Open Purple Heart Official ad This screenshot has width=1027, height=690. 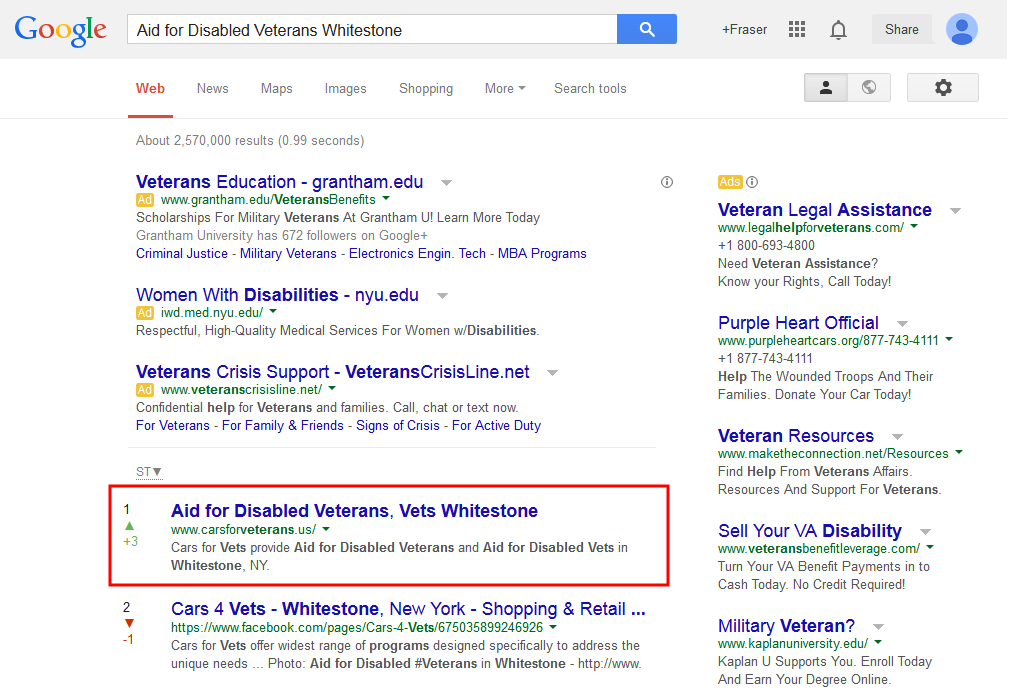pyautogui.click(x=798, y=323)
